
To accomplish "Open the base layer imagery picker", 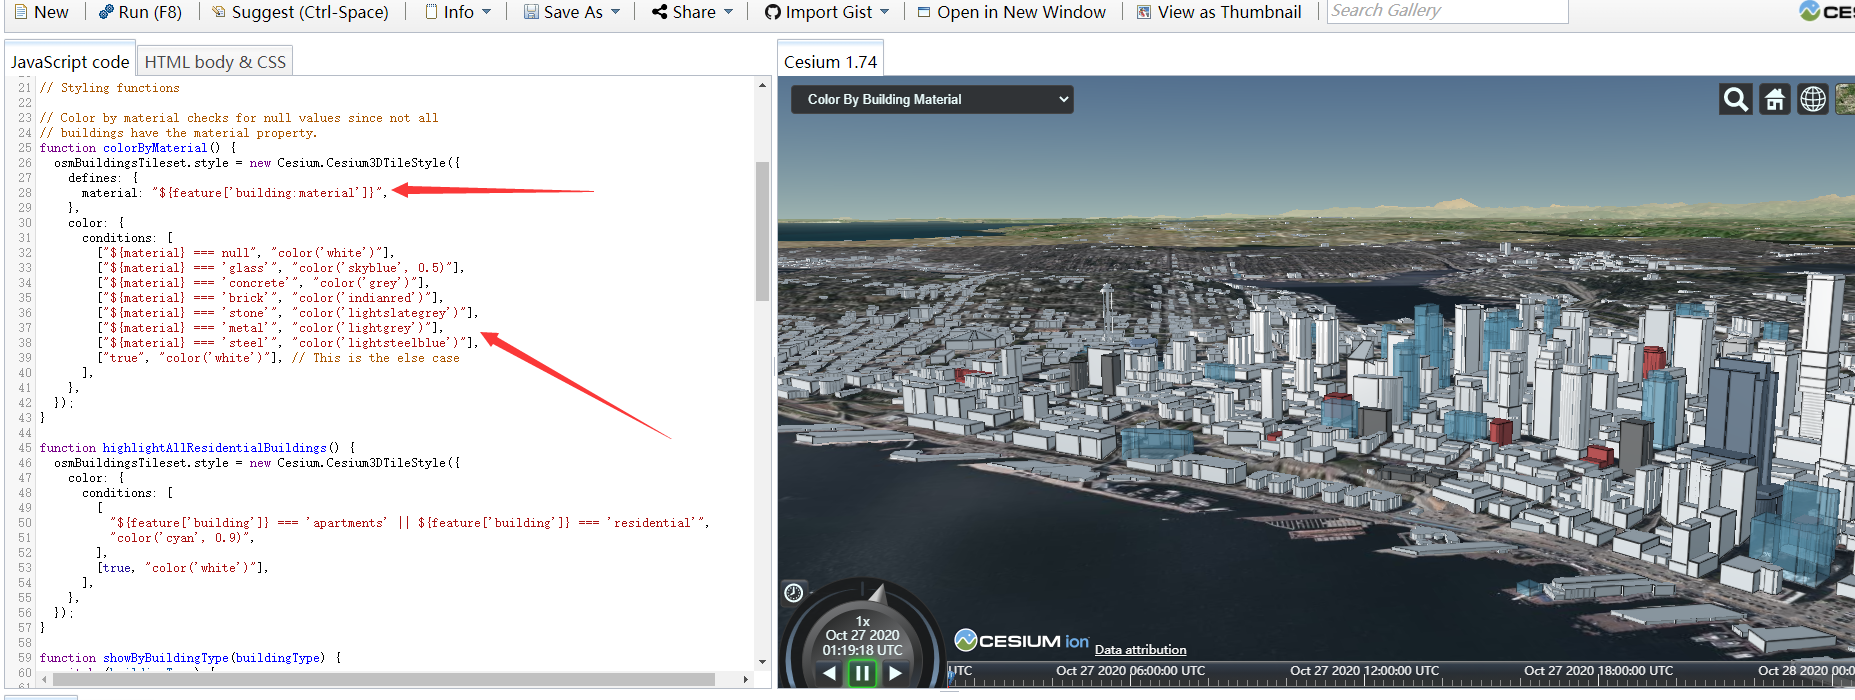I will 1846,99.
